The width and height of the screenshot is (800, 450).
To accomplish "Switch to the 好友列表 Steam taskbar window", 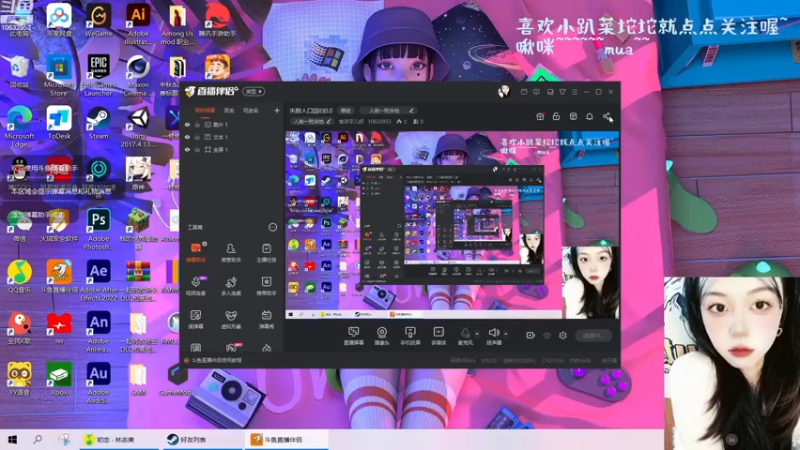I will tap(203, 439).
